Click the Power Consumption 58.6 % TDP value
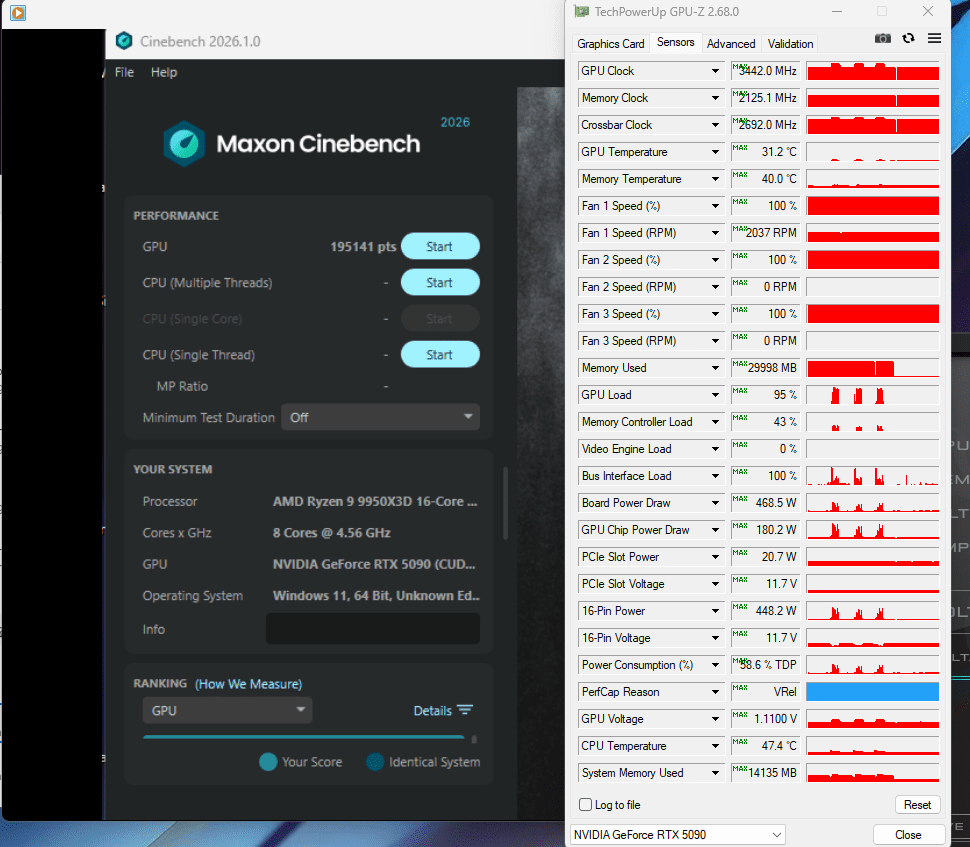Screen dimensions: 970x847 click(x=768, y=665)
